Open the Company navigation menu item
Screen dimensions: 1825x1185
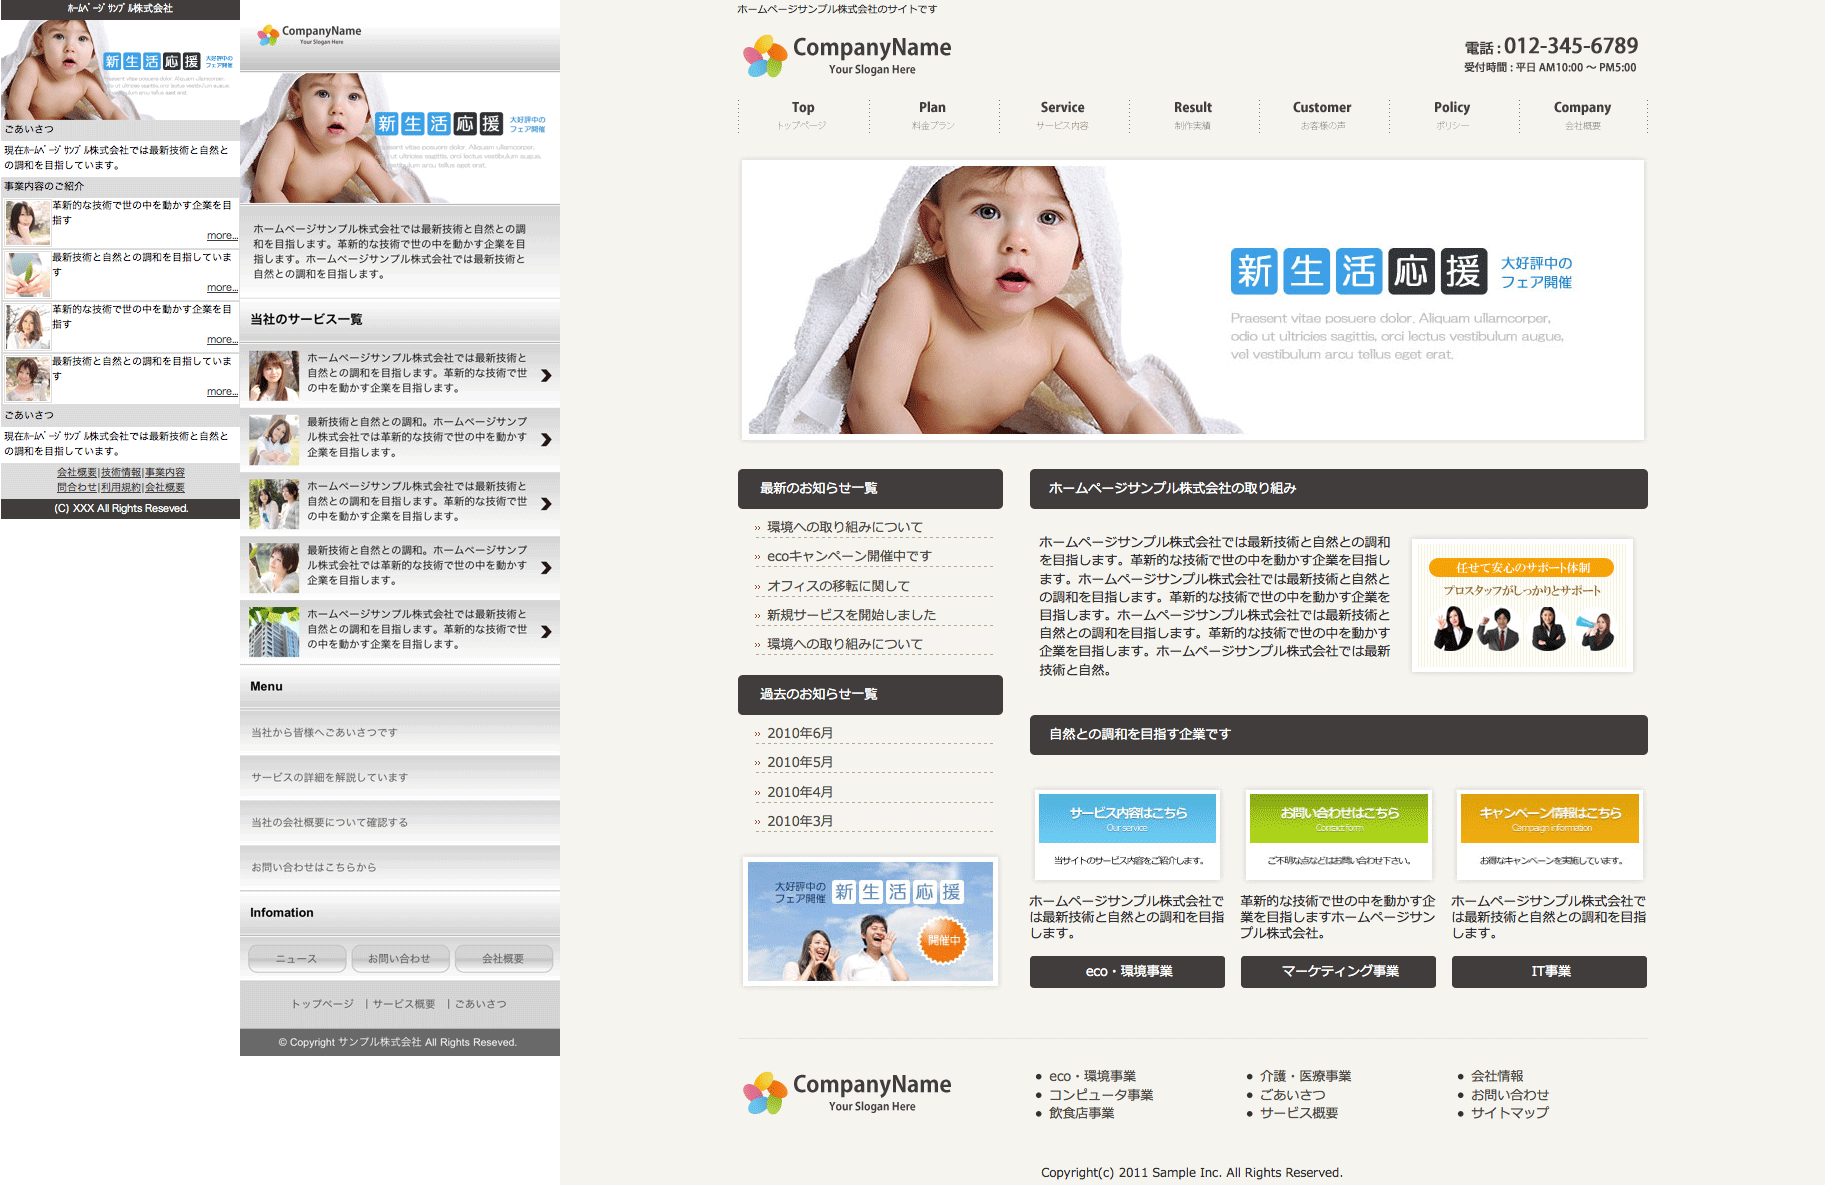[x=1582, y=115]
